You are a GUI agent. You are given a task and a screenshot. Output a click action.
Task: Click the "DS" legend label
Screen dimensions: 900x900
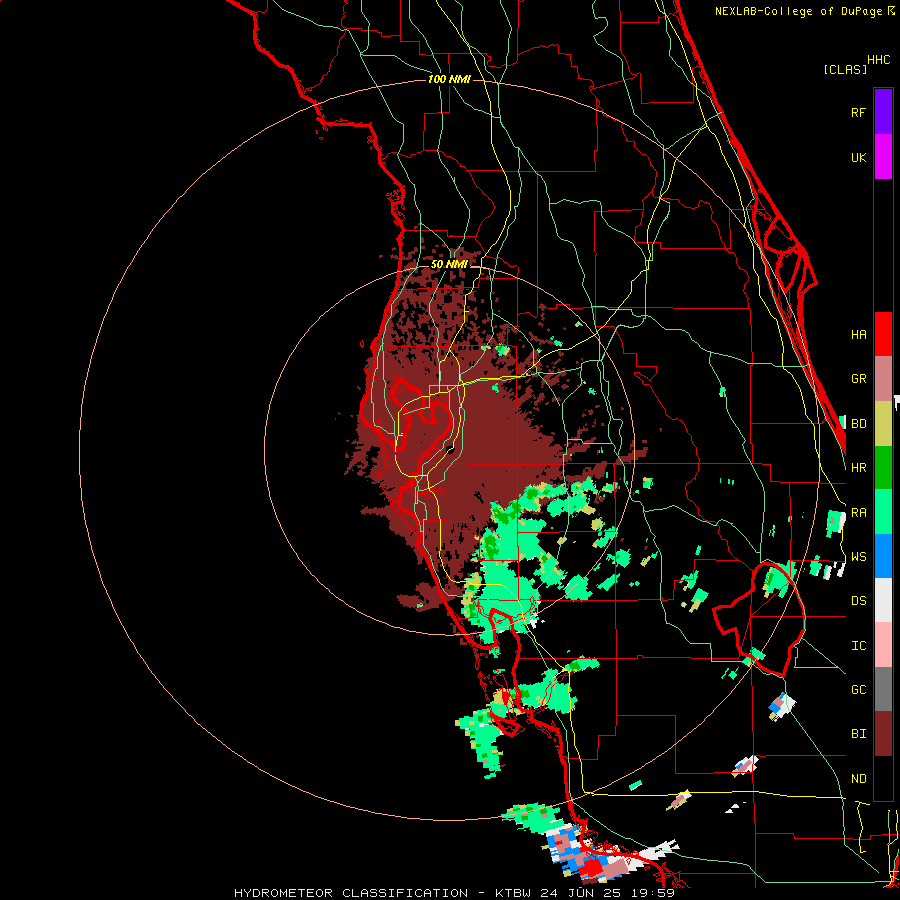(858, 601)
